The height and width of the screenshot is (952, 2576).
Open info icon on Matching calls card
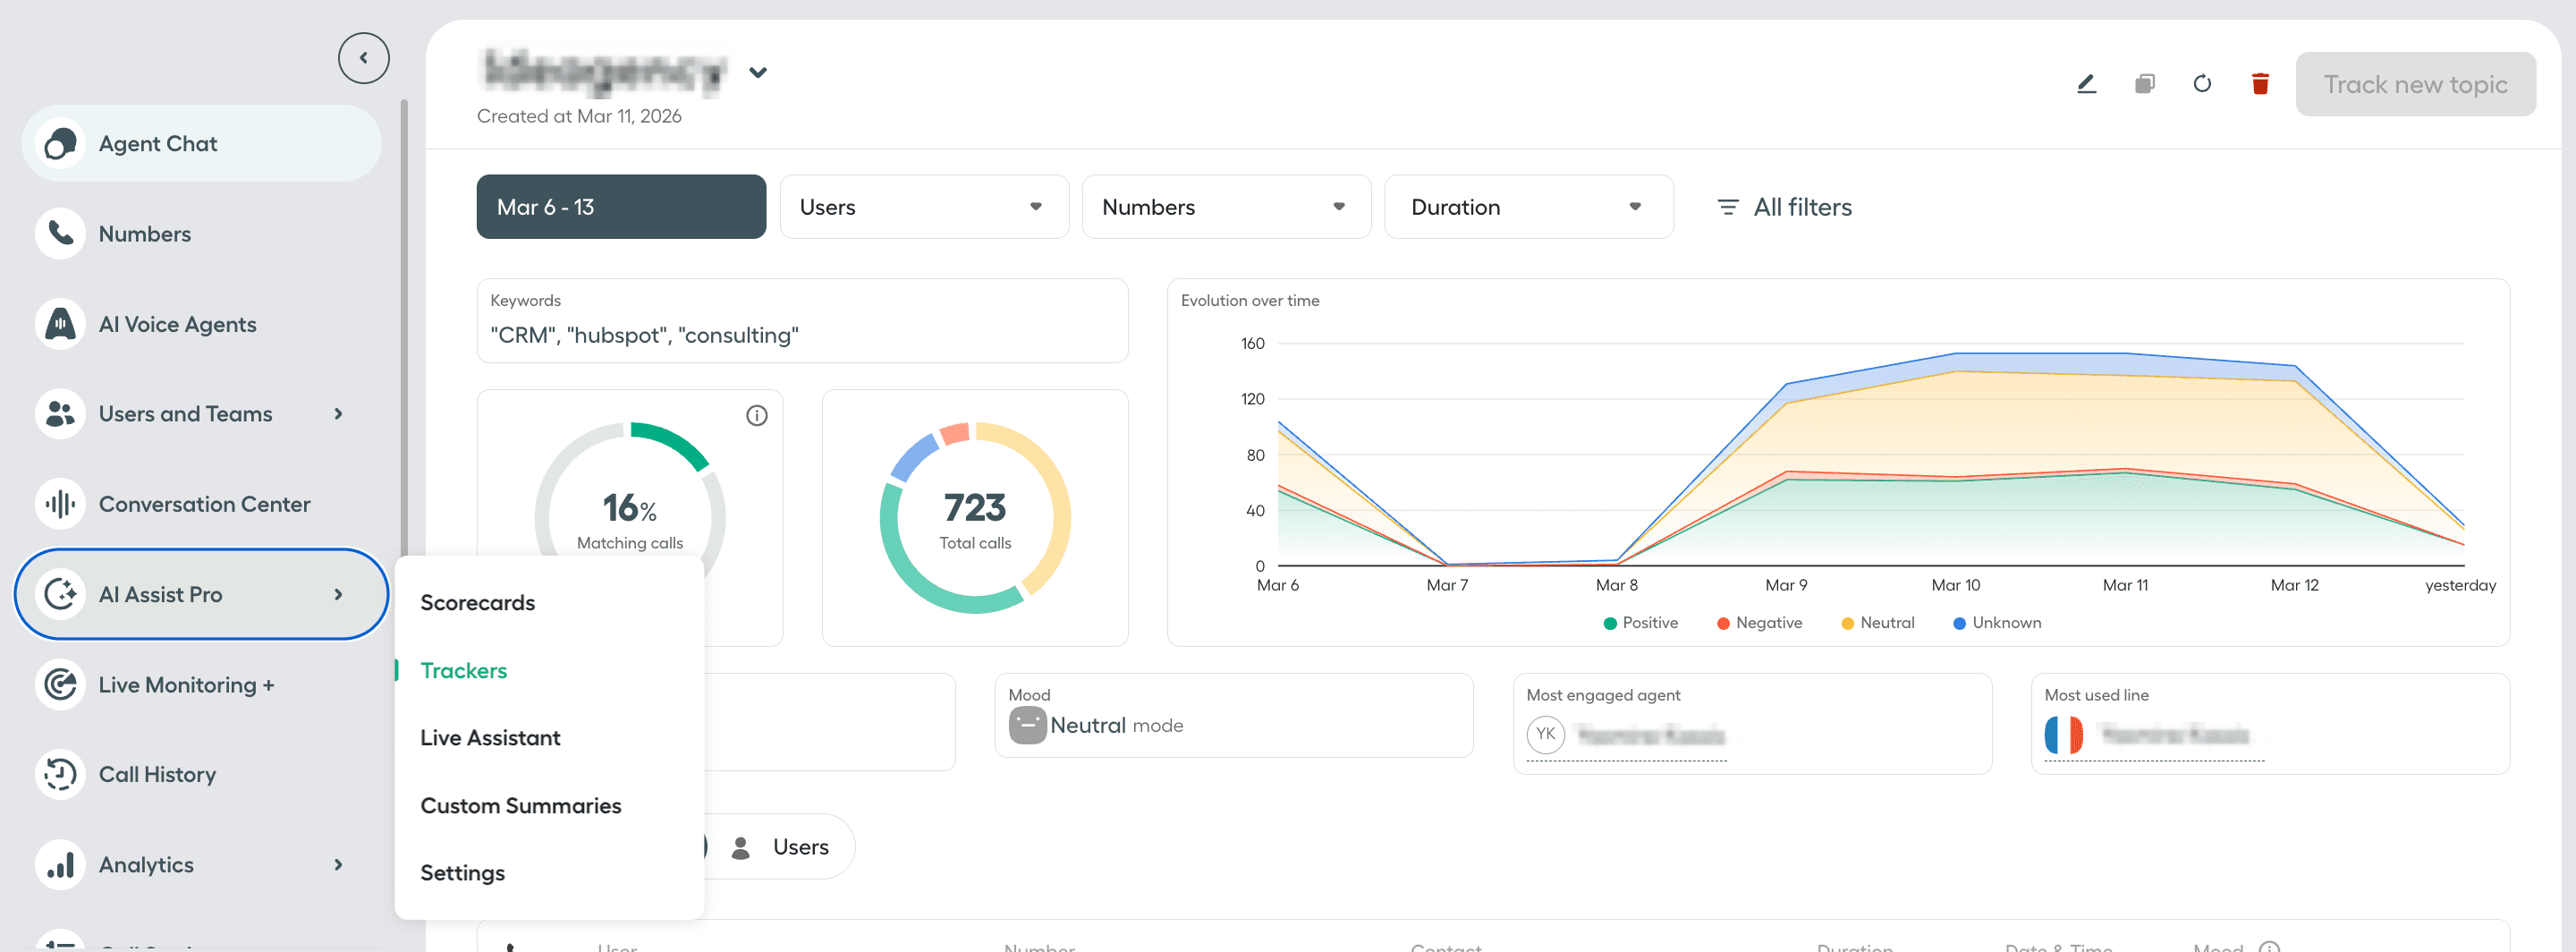click(757, 415)
